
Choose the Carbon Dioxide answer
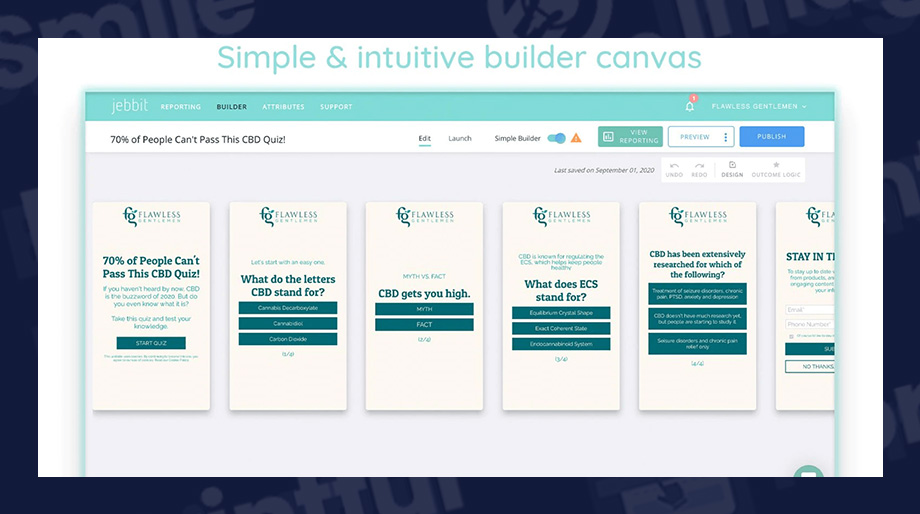[288, 339]
